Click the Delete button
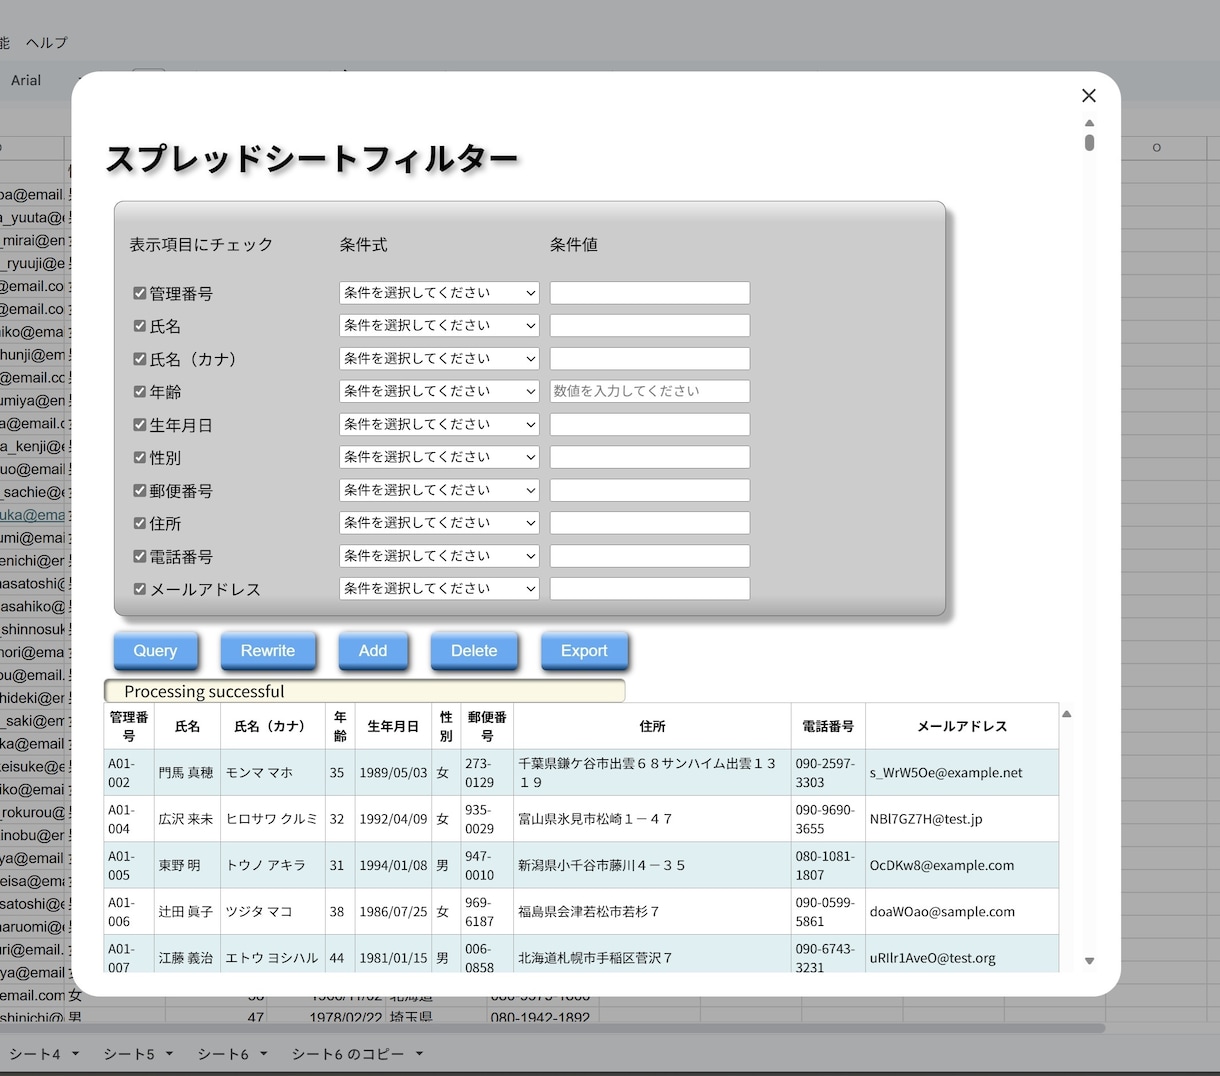 474,650
